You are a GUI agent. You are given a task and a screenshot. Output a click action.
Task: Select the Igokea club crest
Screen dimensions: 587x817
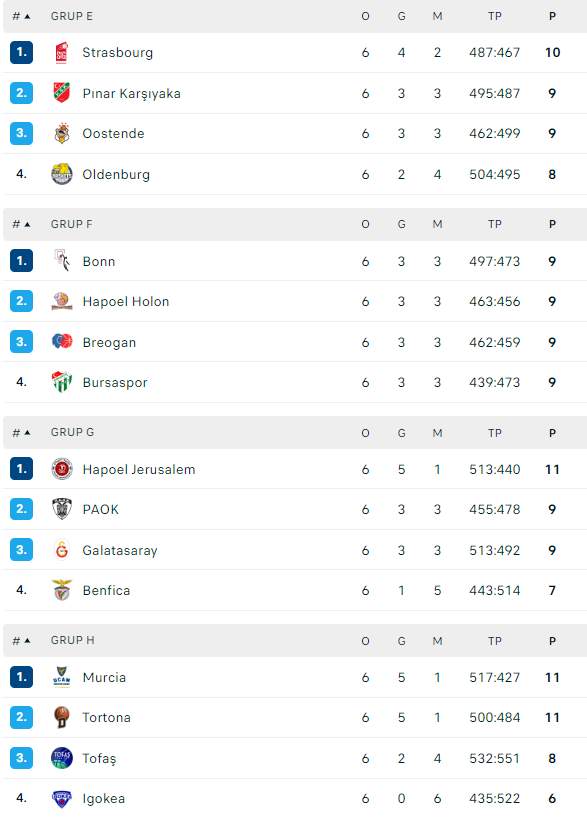61,798
